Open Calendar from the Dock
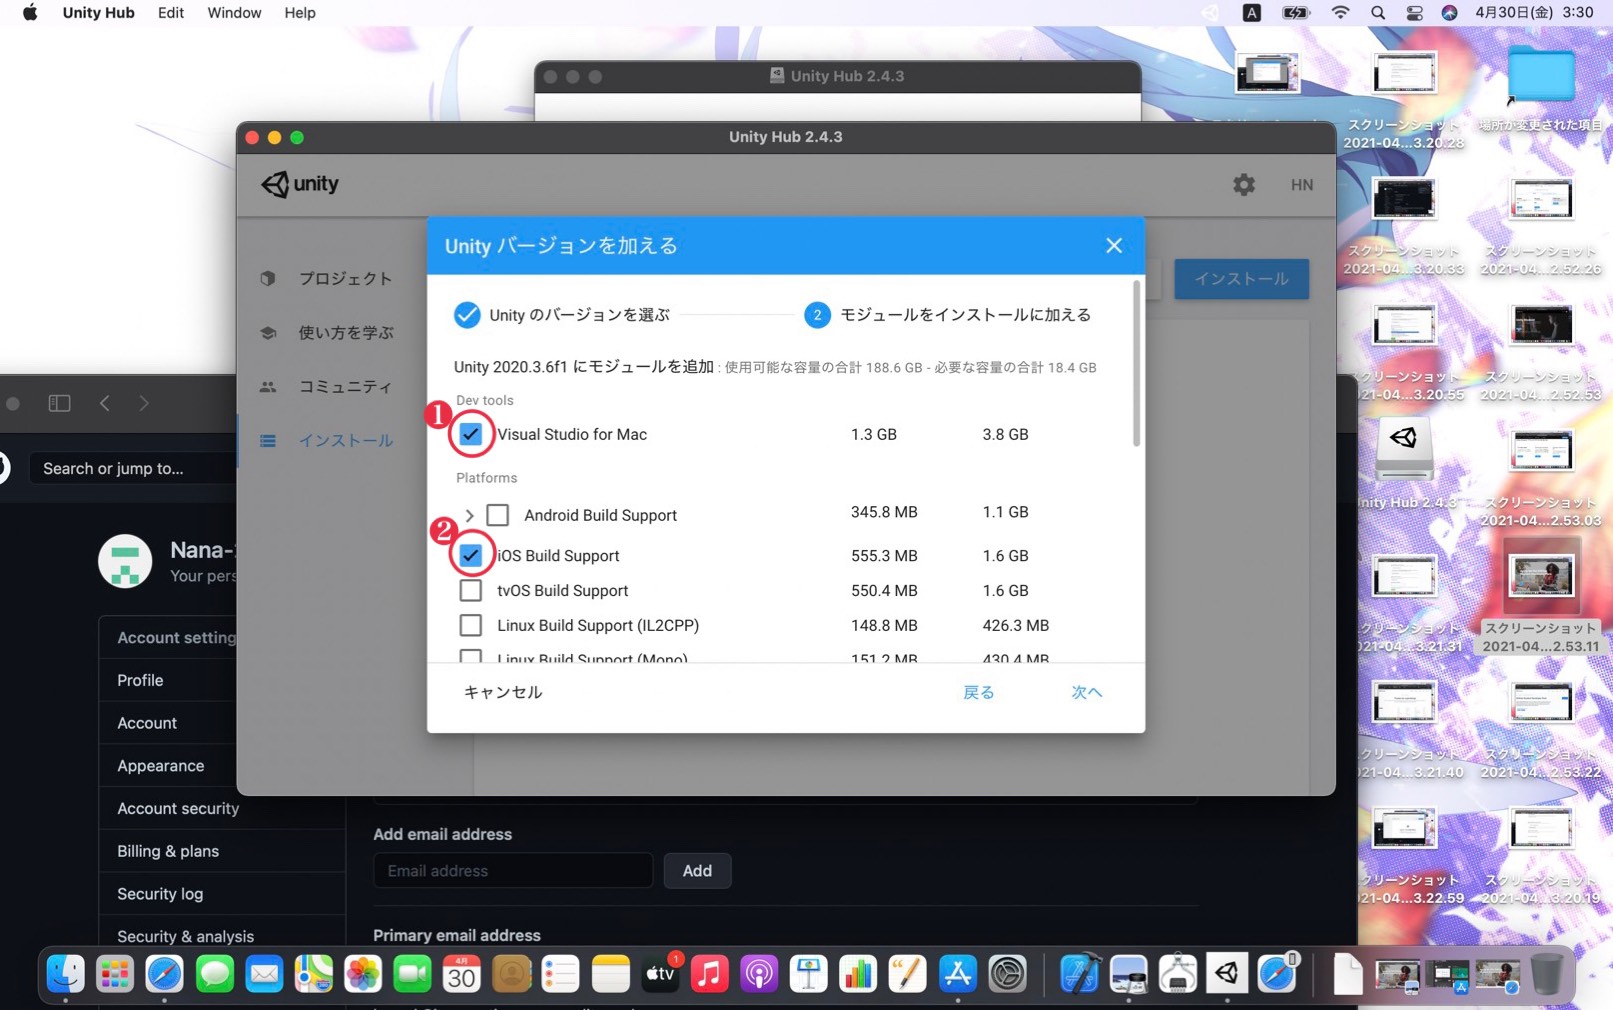Viewport: 1613px width, 1010px height. pyautogui.click(x=461, y=973)
